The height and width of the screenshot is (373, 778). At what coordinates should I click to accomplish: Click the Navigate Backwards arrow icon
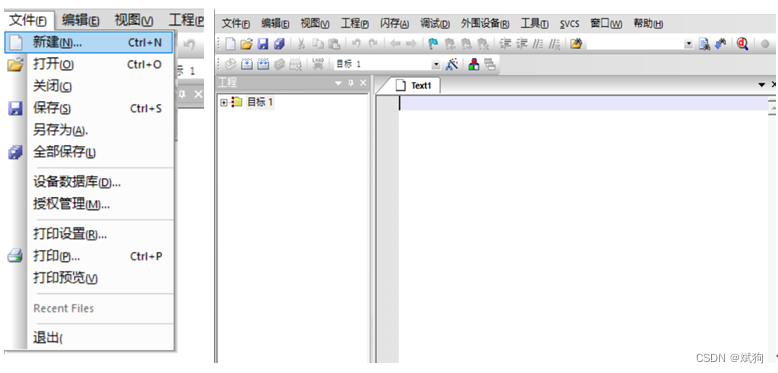click(x=395, y=44)
